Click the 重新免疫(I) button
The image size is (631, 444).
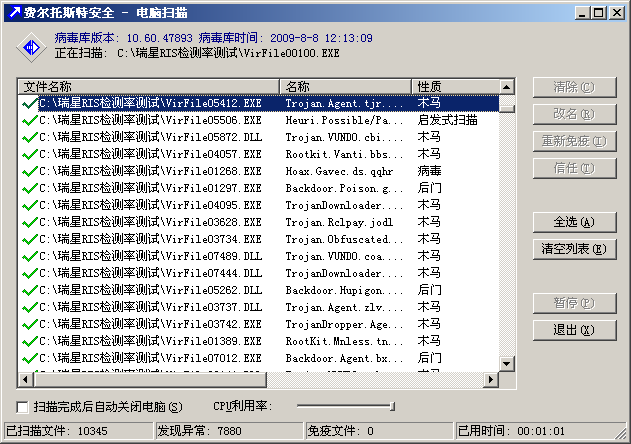574,141
